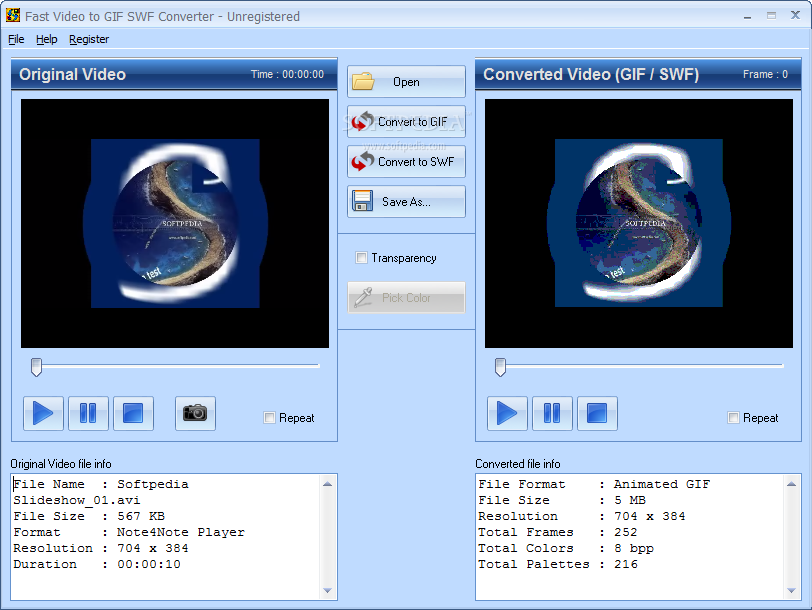
Task: Open the Register menu
Action: coord(89,39)
